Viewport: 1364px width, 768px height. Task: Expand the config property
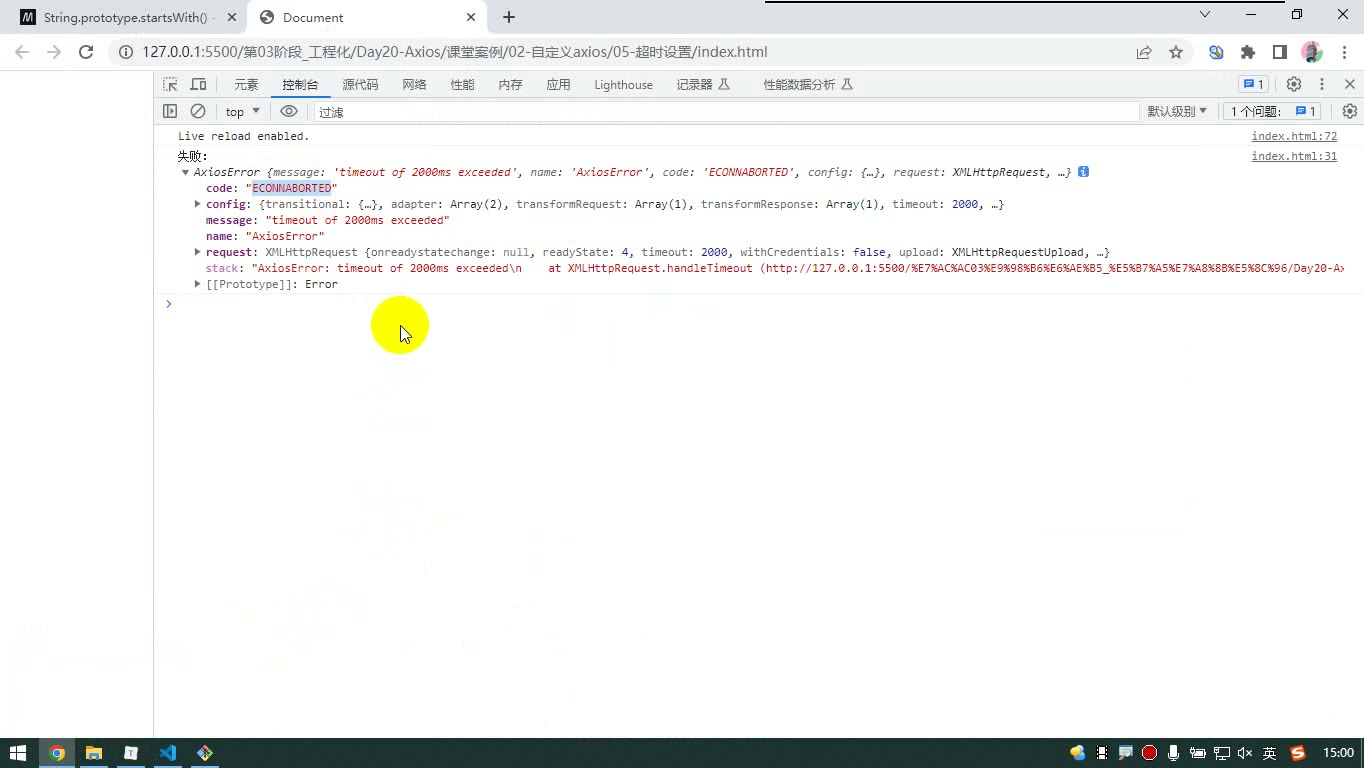198,204
